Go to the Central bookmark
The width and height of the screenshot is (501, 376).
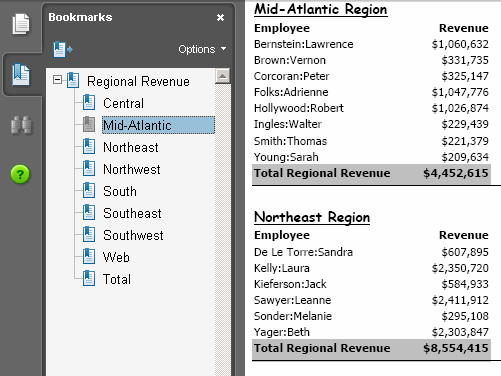pos(123,103)
